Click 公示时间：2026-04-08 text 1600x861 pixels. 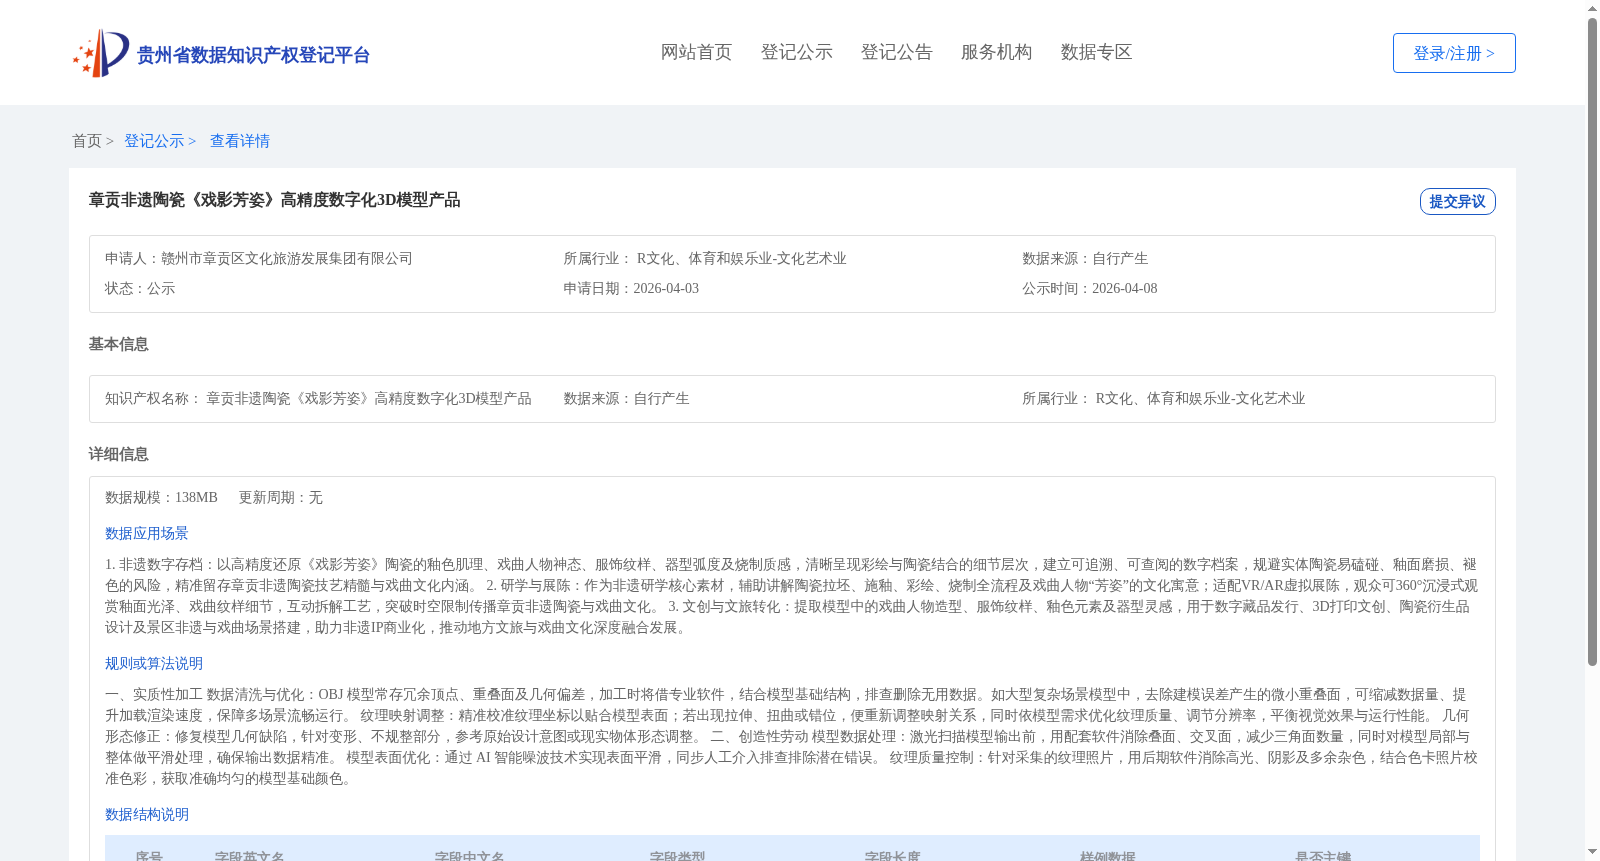tap(1090, 288)
